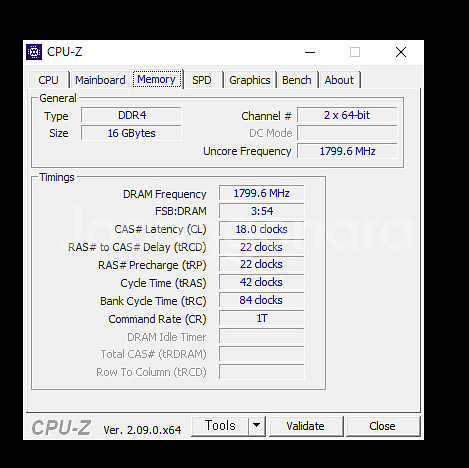Click the Bank Cycle Time (tRC) label
This screenshot has width=469, height=468.
coord(153,301)
